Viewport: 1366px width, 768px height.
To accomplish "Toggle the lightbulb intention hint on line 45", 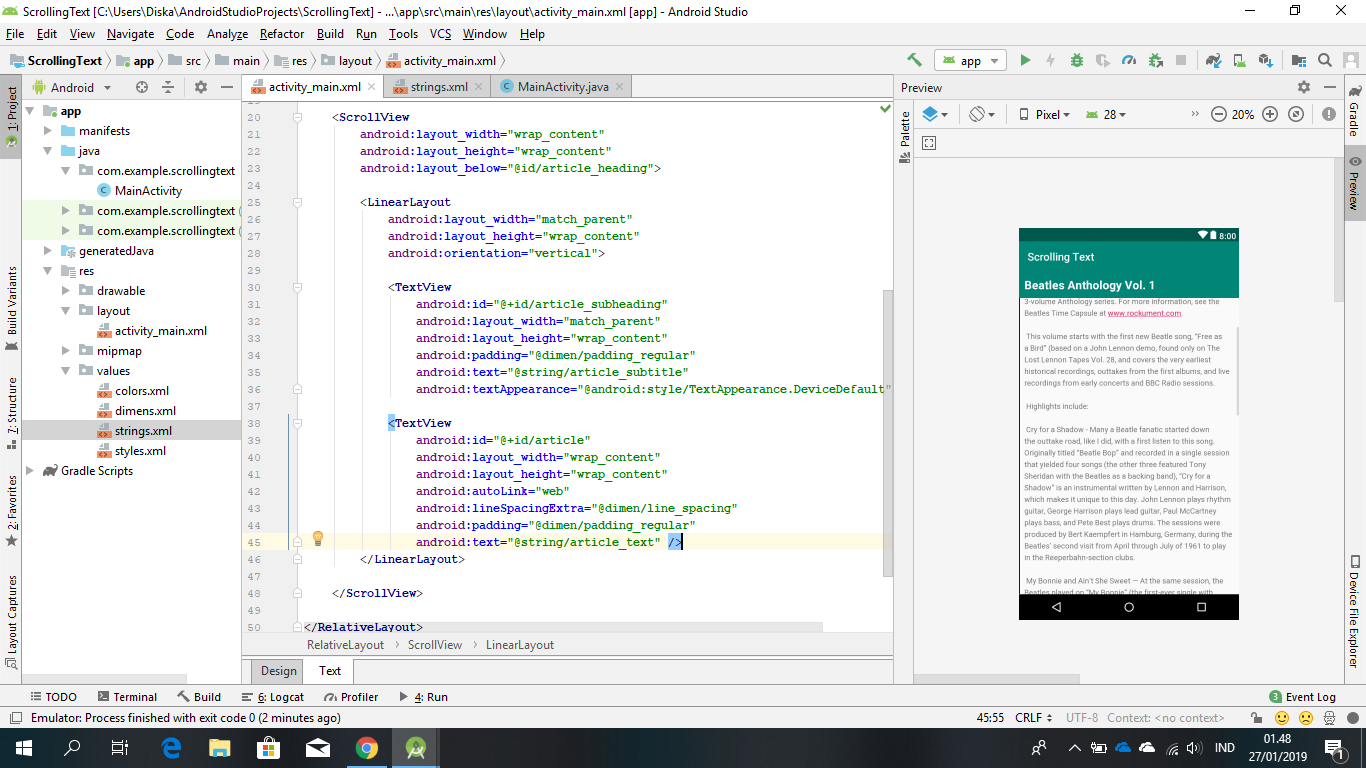I will [x=318, y=539].
